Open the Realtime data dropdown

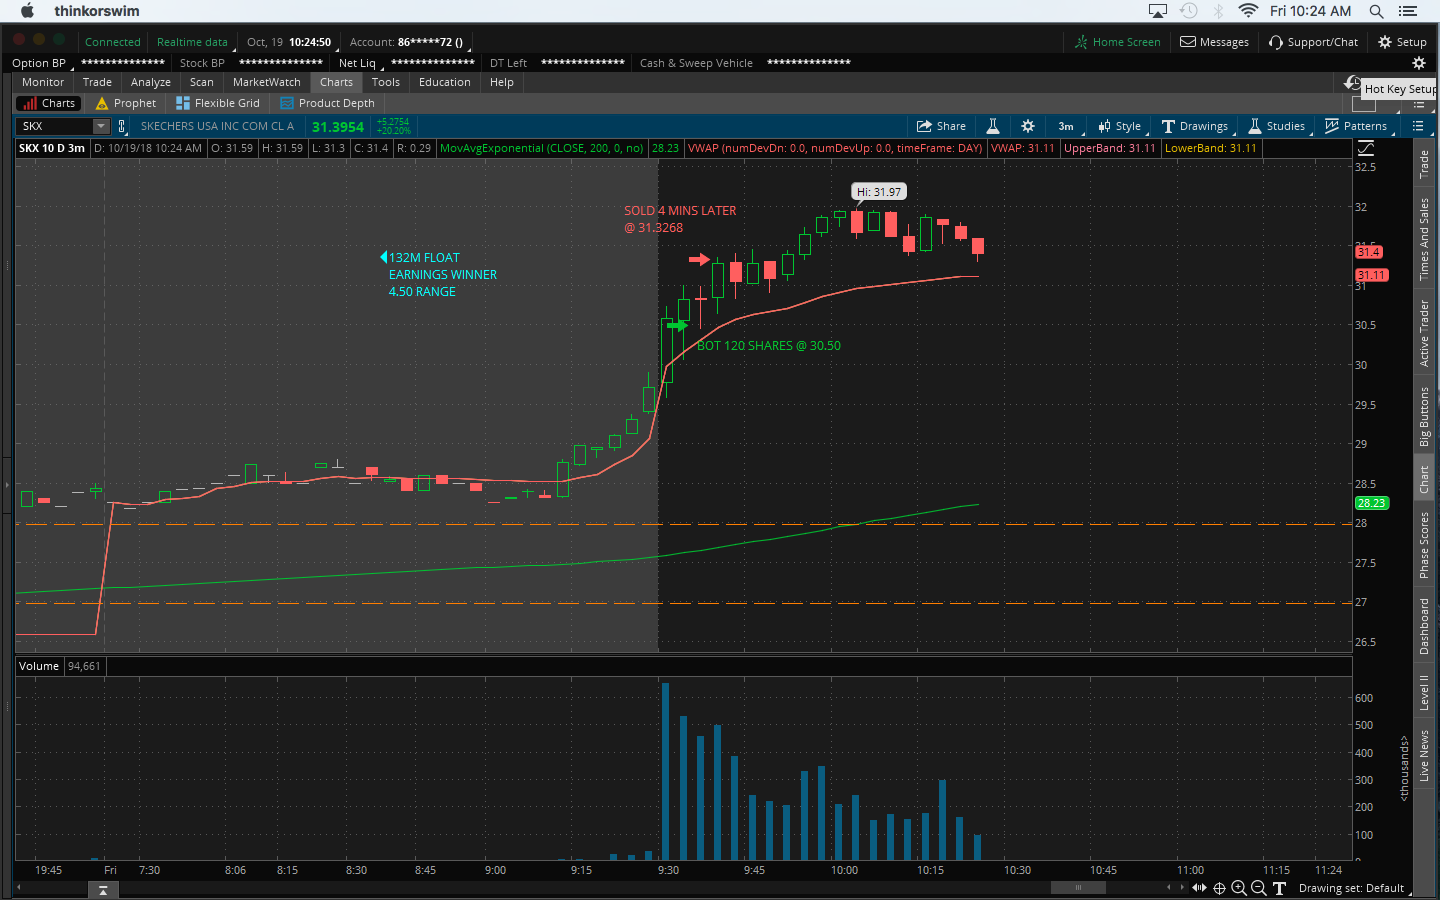click(x=194, y=42)
